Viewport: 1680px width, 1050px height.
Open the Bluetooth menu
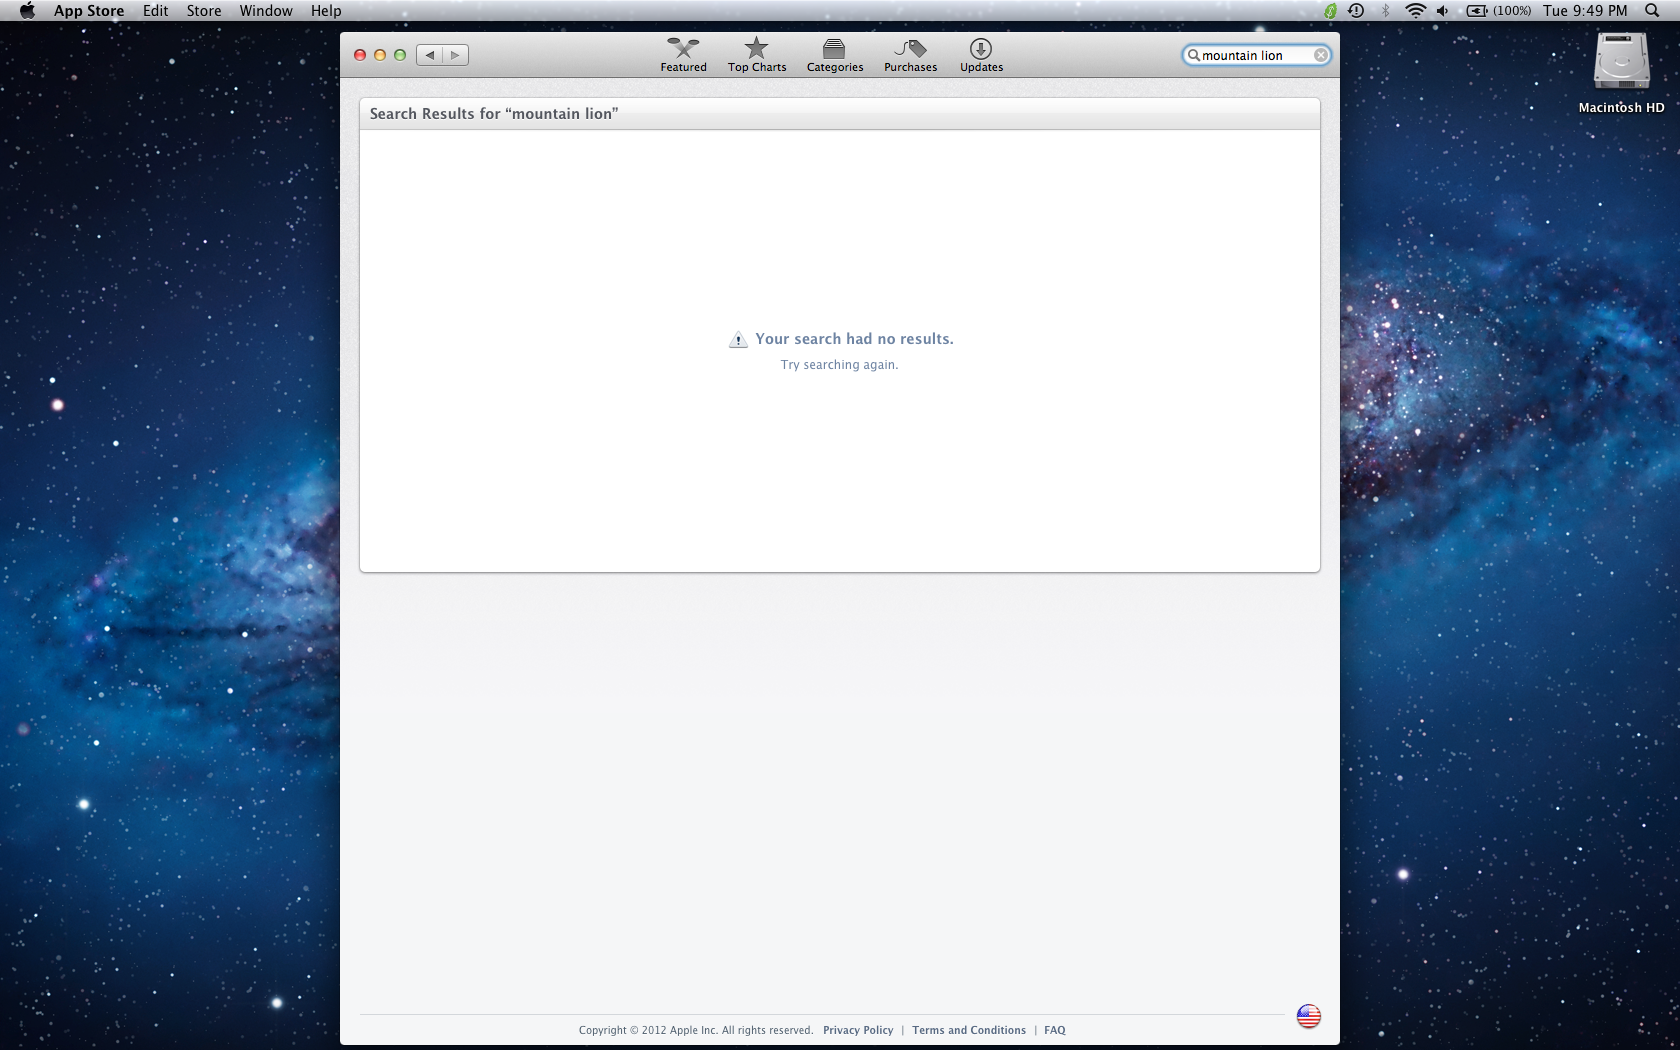1385,11
